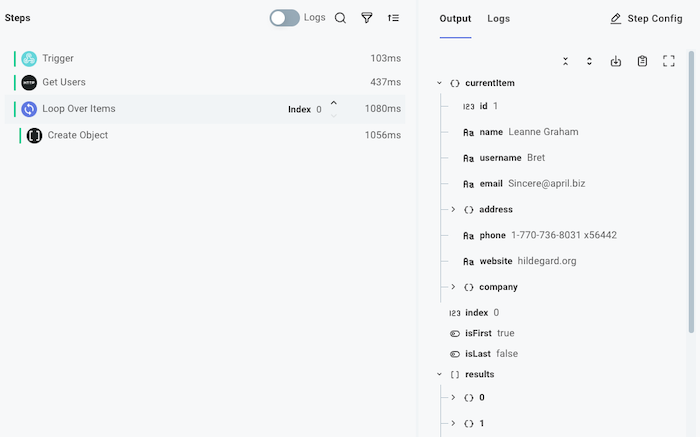
Task: Switch to the Output tab
Action: 455,19
